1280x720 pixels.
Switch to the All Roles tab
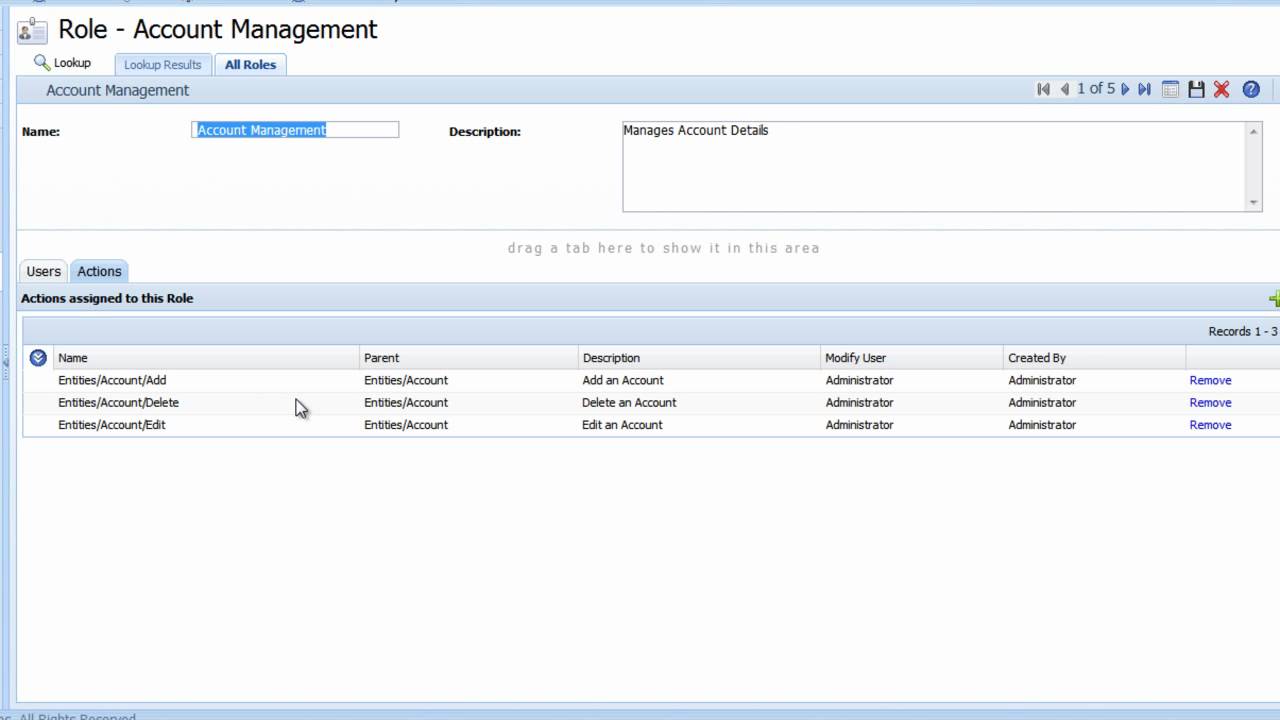(250, 64)
